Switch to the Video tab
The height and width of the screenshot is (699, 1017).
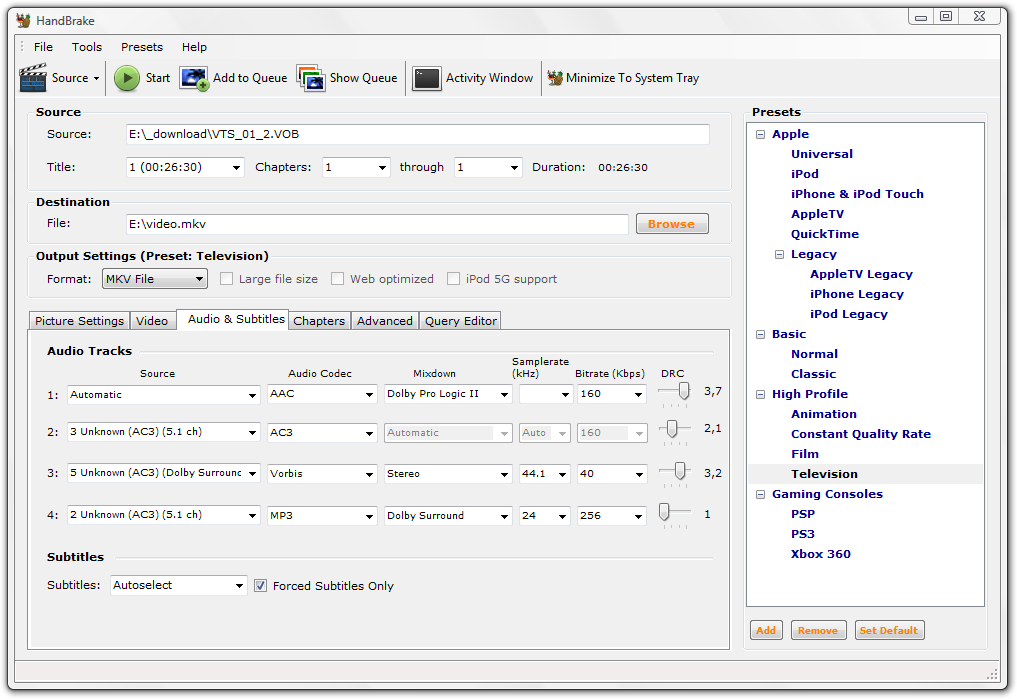click(152, 321)
